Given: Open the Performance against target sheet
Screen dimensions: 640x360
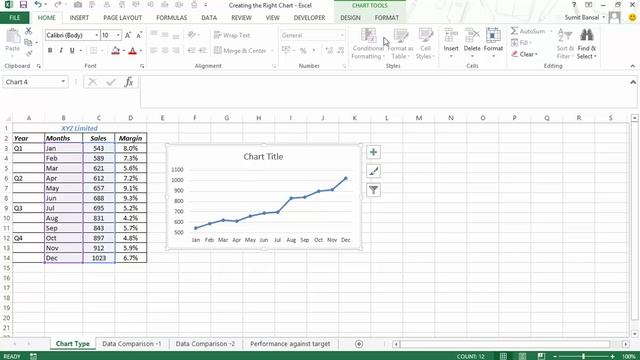Looking at the screenshot, I should click(x=290, y=344).
